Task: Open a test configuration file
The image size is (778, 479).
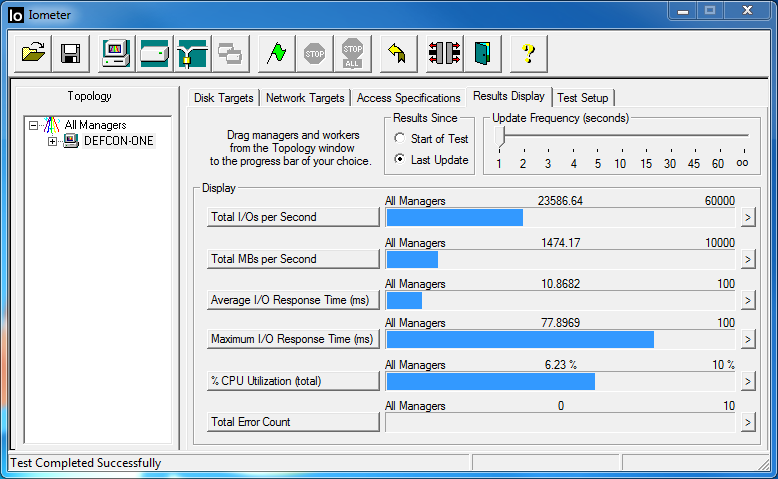Action: tap(34, 54)
